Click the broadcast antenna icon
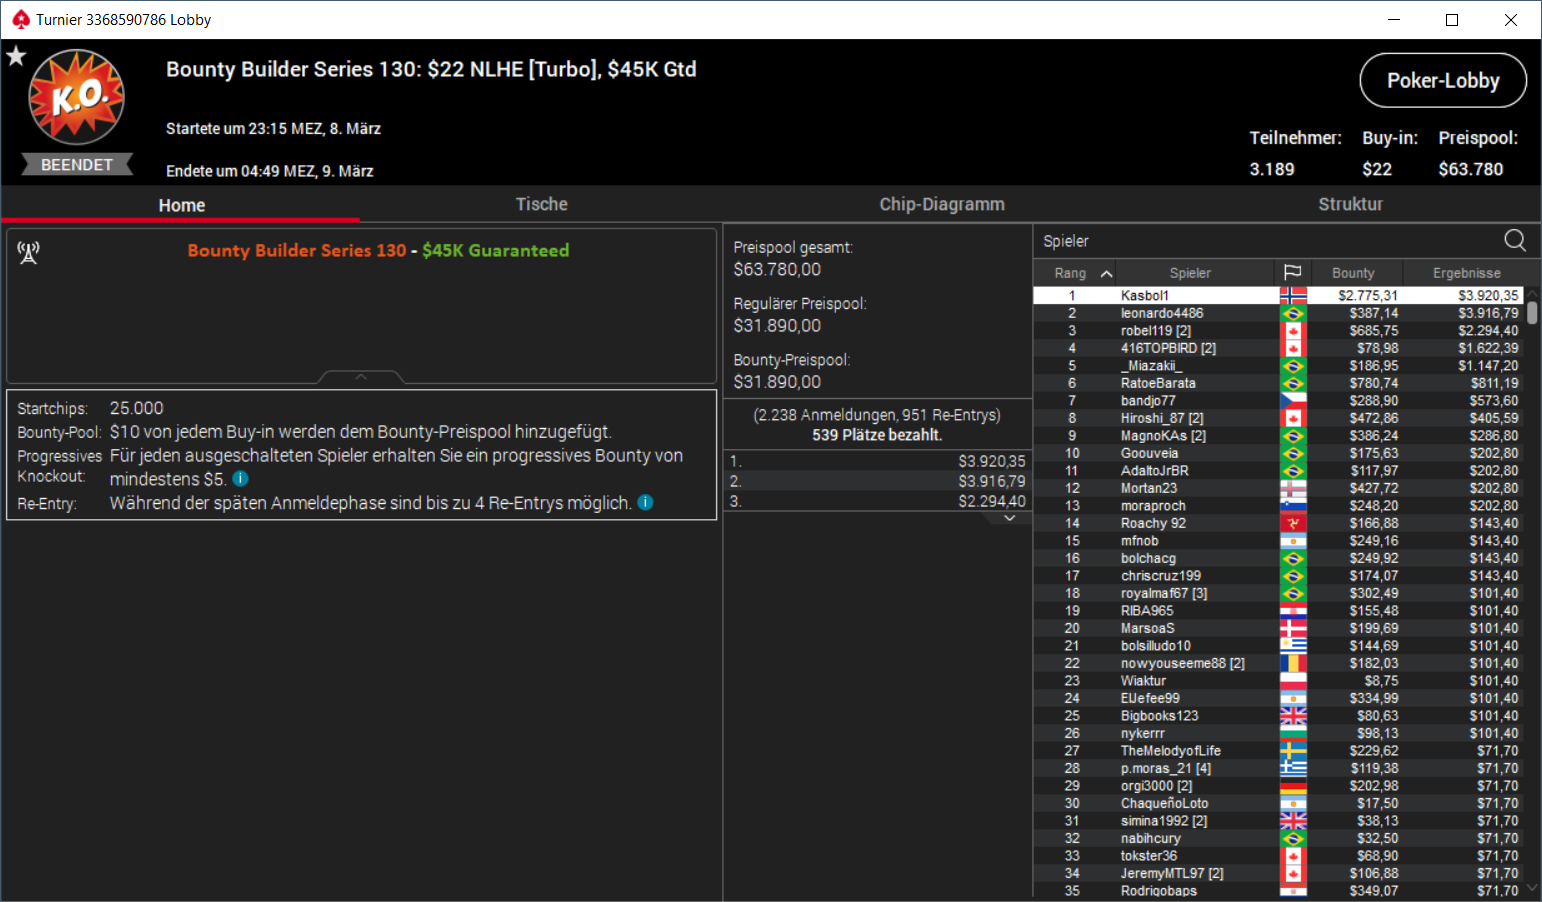 [28, 253]
